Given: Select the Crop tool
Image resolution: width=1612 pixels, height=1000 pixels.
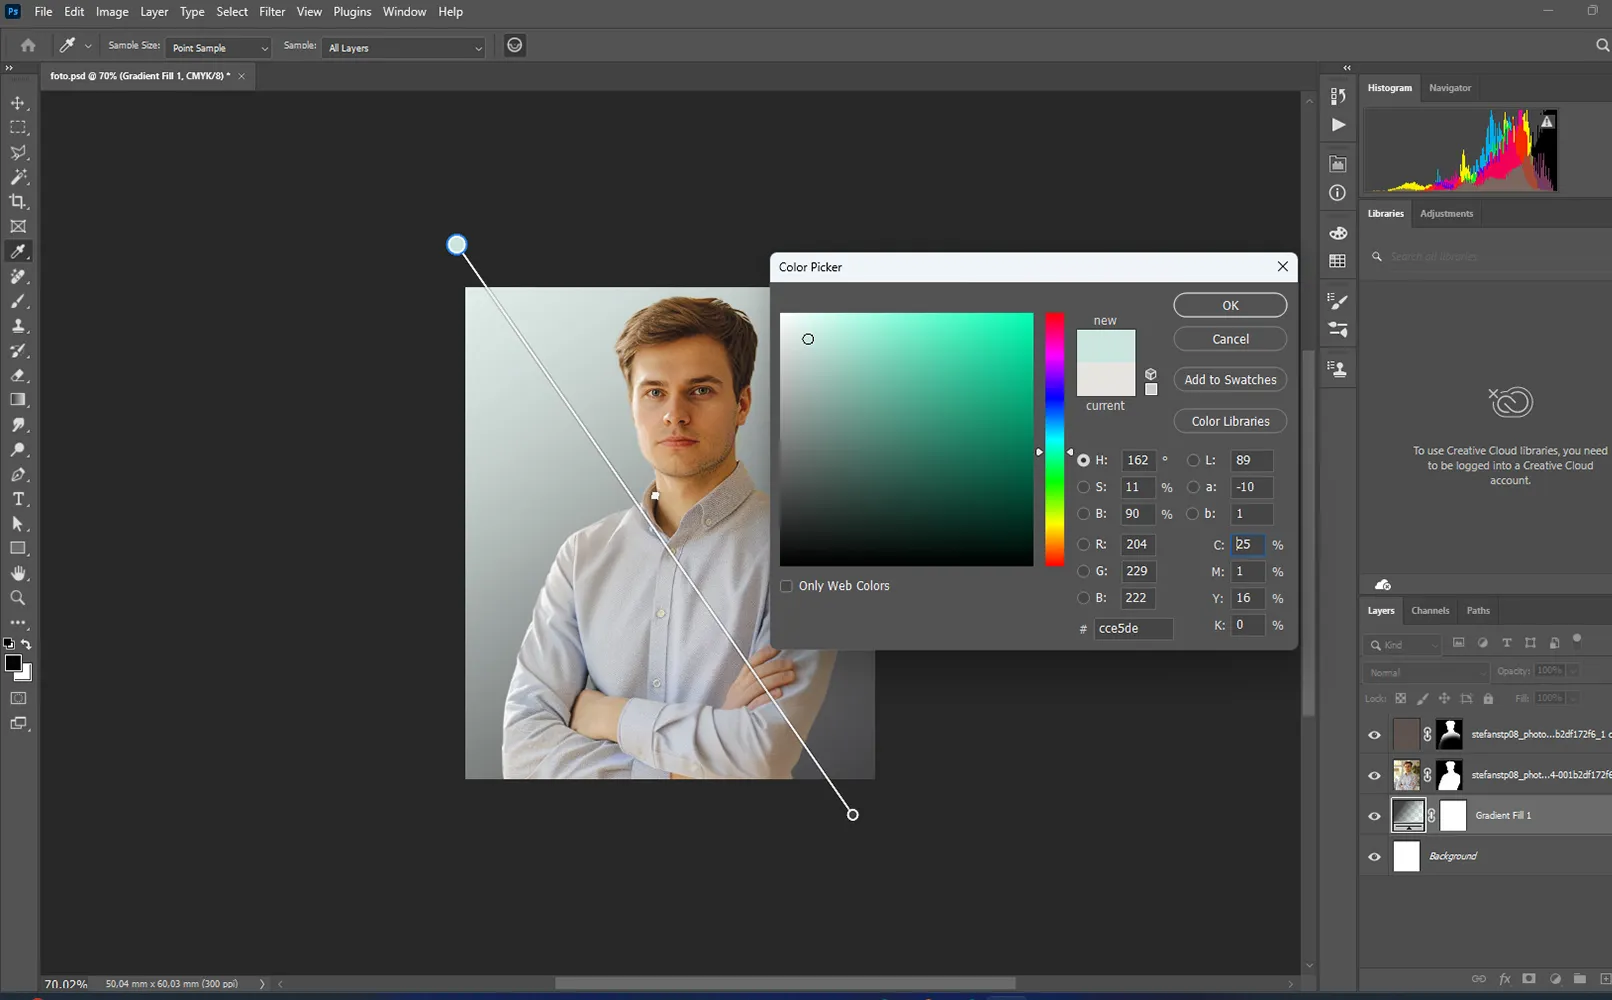Looking at the screenshot, I should 18,202.
